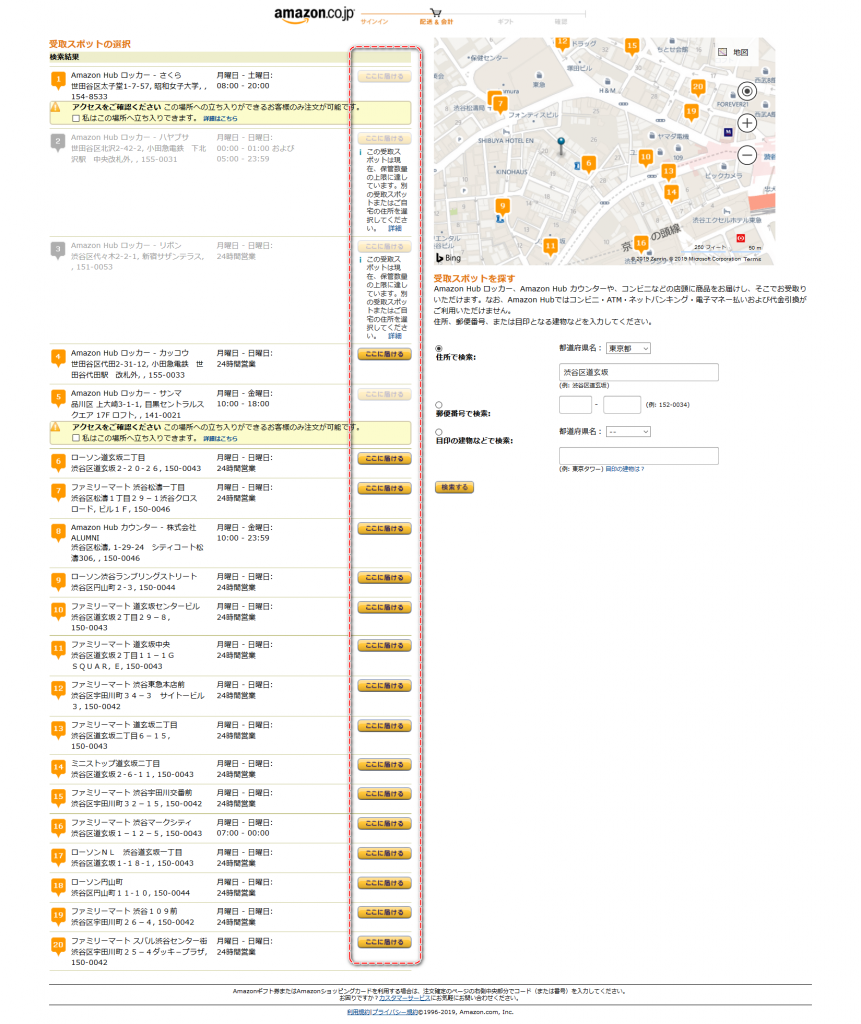Check access confirmation box for さくら locker
This screenshot has width=861, height=1024.
point(76,118)
